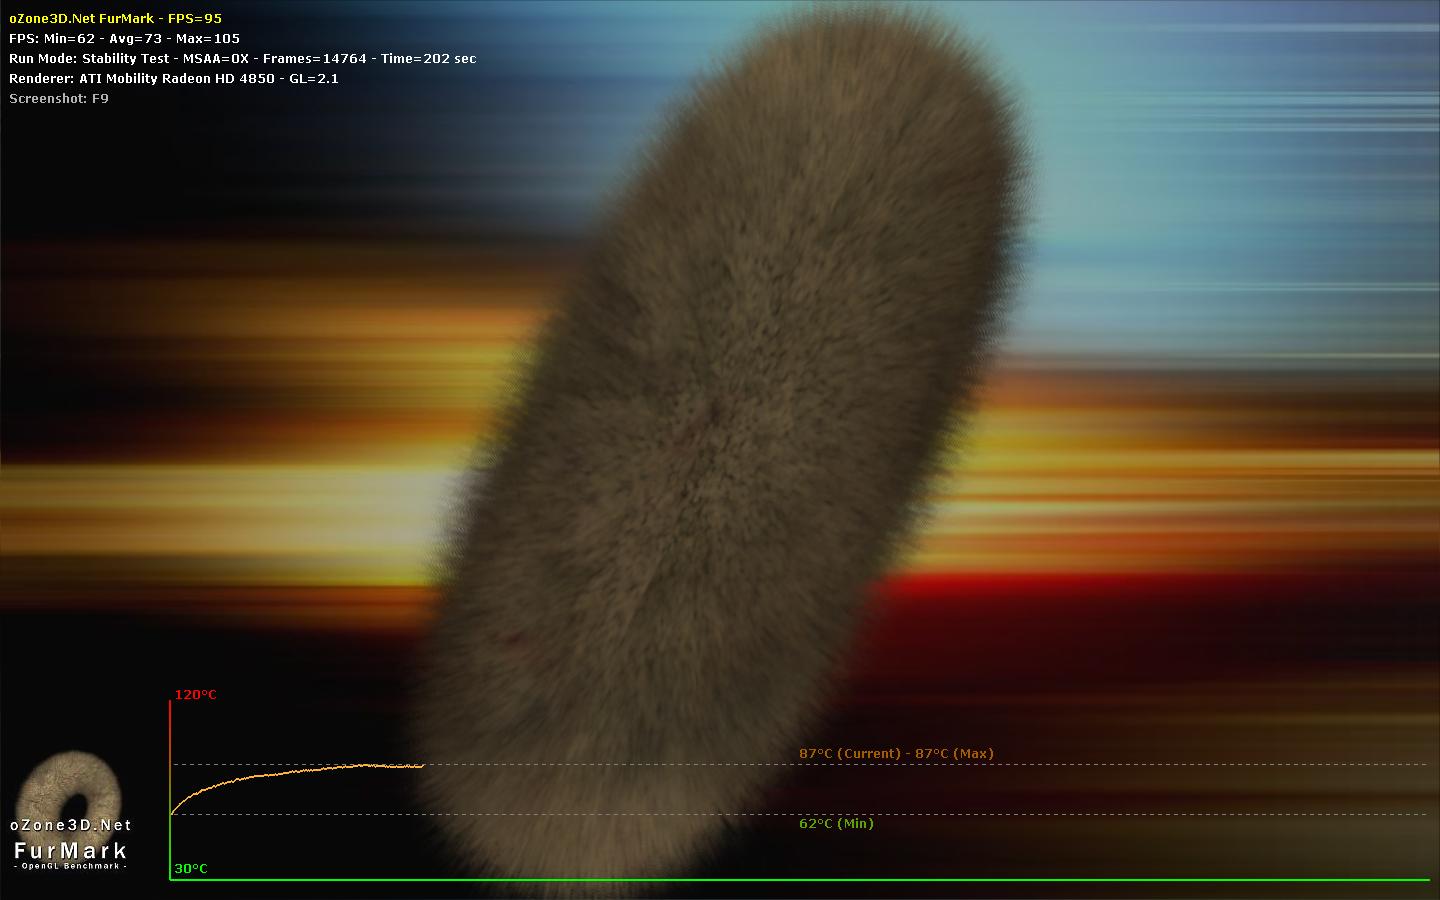Click the "Run Mode: Stability Test" status line
Screen dimensions: 1440x900
[x=242, y=58]
